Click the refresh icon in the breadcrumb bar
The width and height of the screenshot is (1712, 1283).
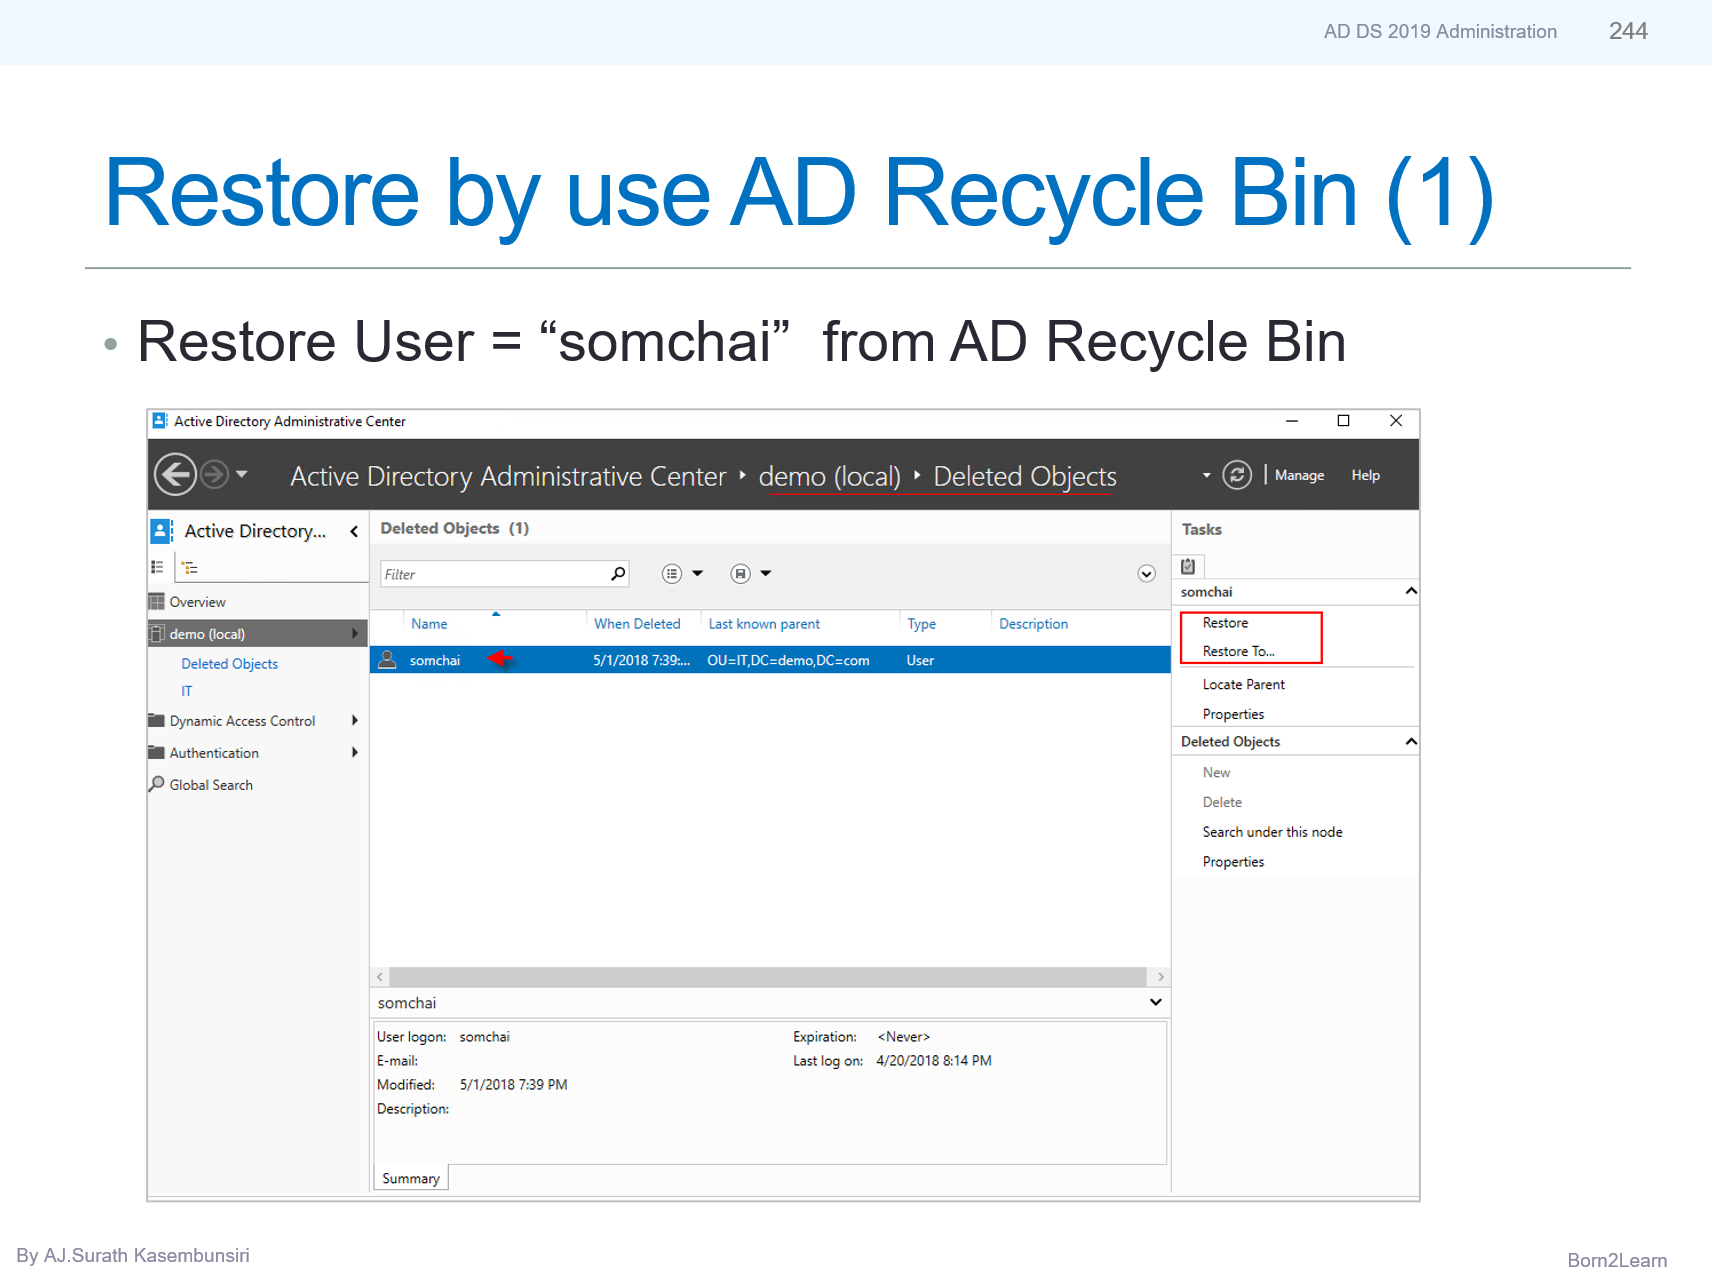(1237, 475)
